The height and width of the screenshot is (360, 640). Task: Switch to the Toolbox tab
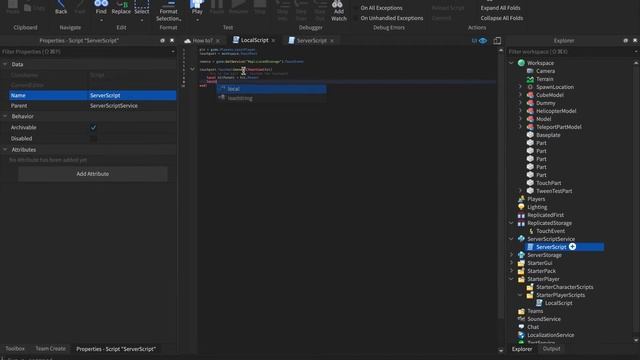tap(15, 349)
